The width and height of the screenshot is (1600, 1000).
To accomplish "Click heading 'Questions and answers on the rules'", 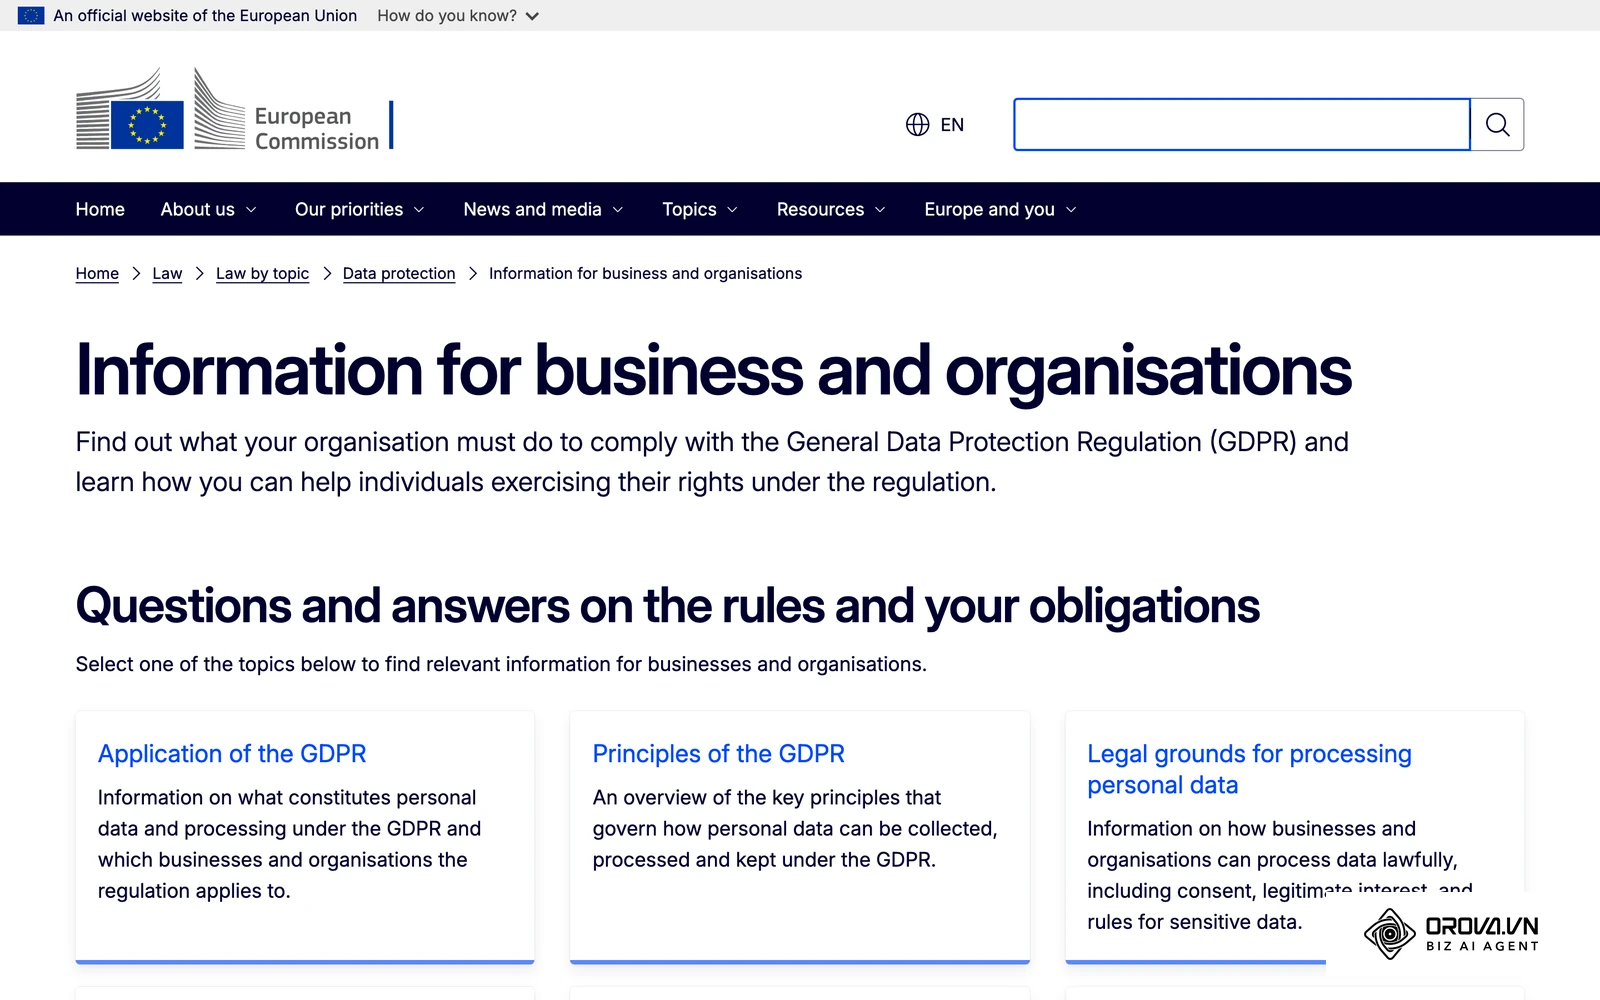I will click(667, 606).
